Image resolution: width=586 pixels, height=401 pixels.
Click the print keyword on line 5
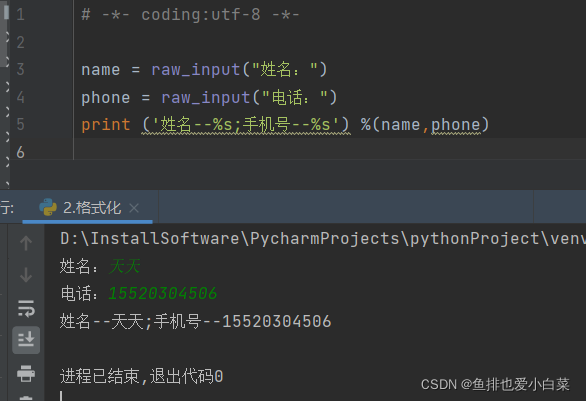[x=106, y=125]
